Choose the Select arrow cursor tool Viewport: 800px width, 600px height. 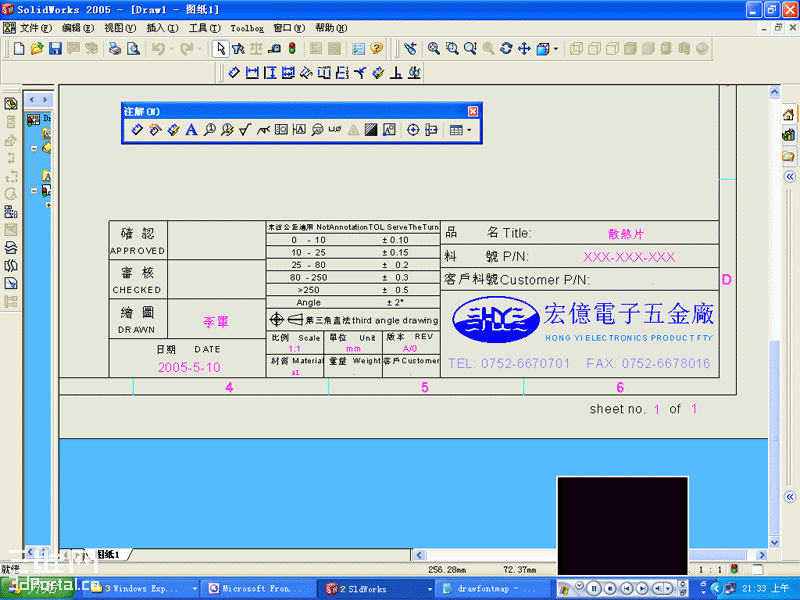[220, 48]
